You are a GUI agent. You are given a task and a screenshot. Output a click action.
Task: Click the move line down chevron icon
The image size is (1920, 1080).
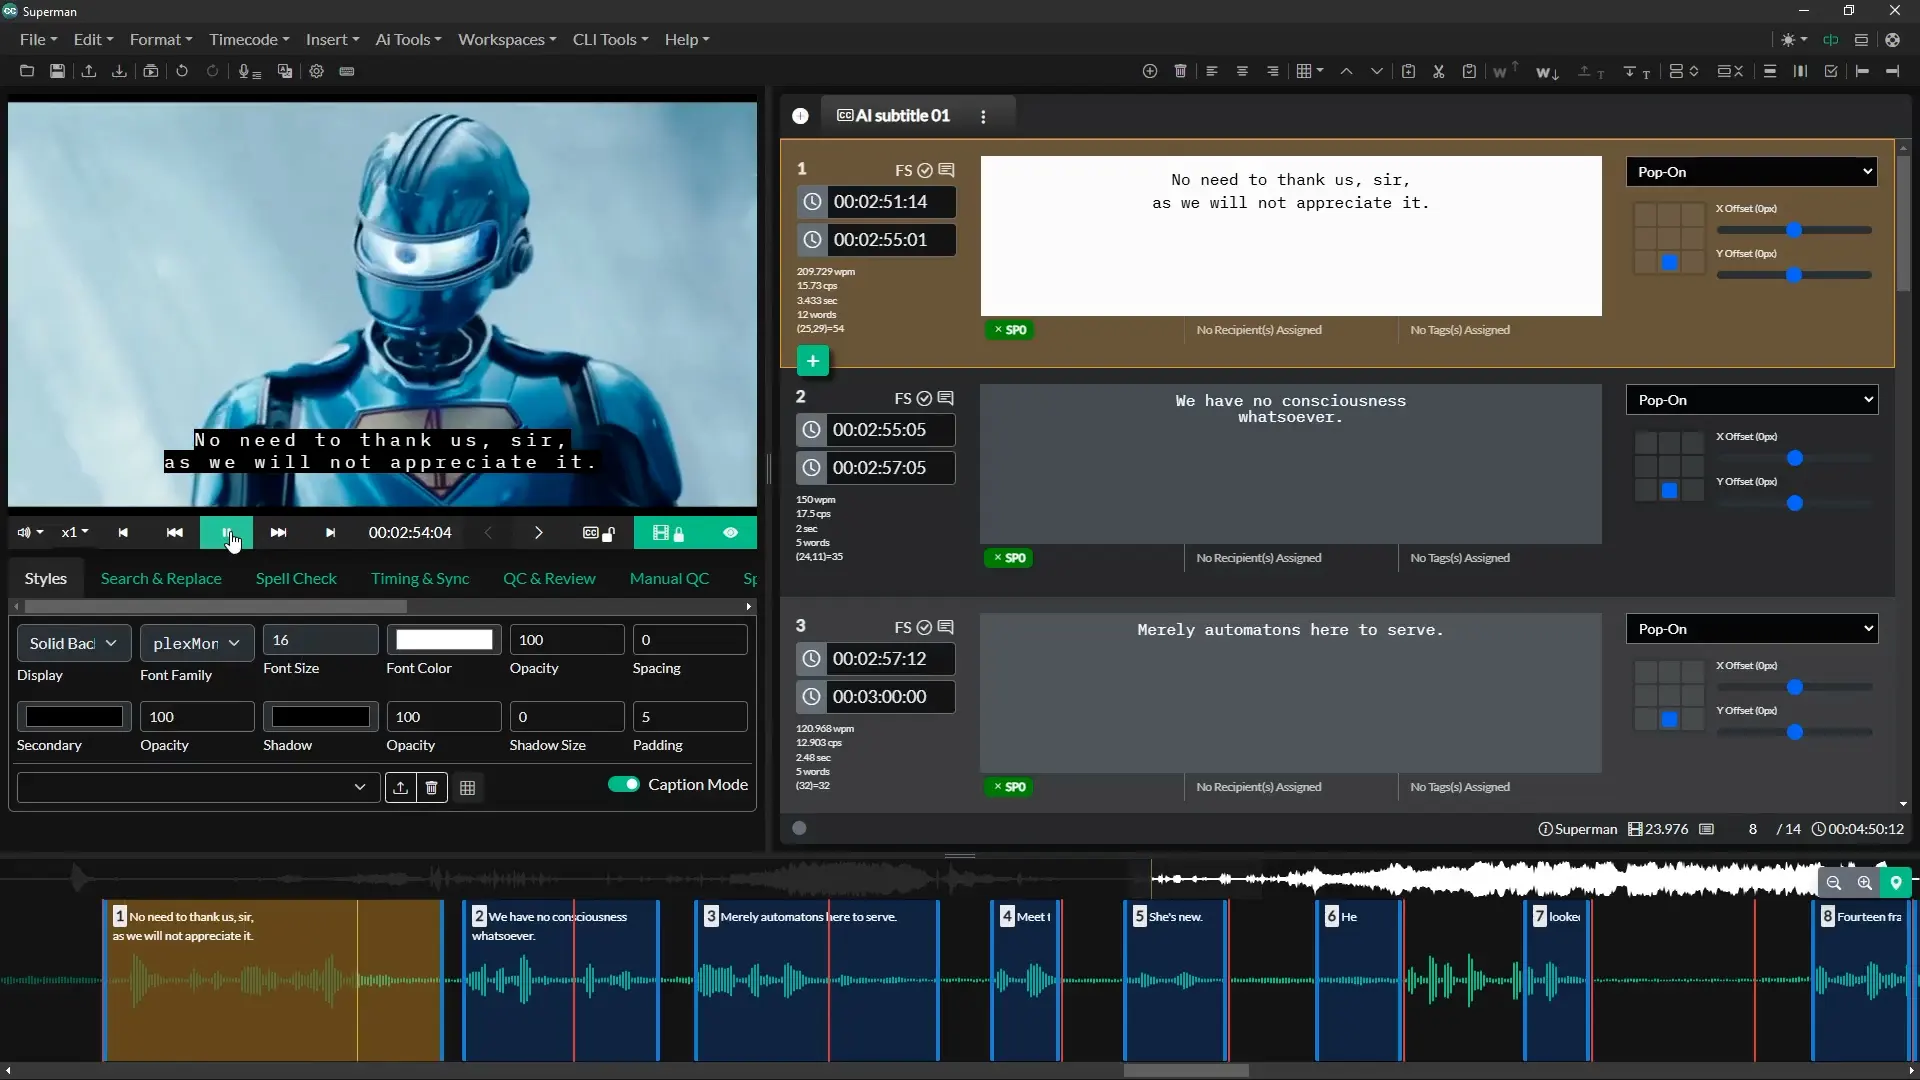click(1377, 71)
